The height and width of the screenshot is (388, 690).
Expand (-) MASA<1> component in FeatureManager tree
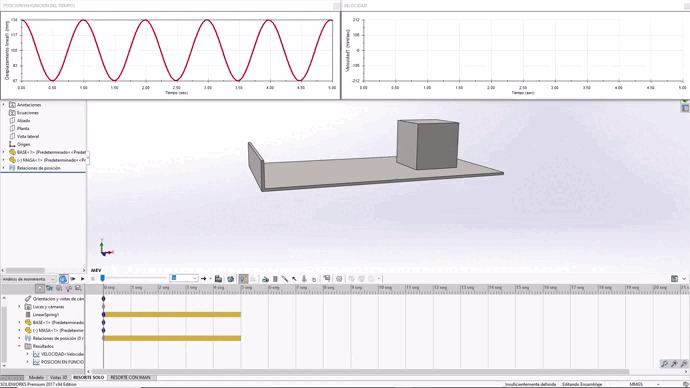click(4, 160)
